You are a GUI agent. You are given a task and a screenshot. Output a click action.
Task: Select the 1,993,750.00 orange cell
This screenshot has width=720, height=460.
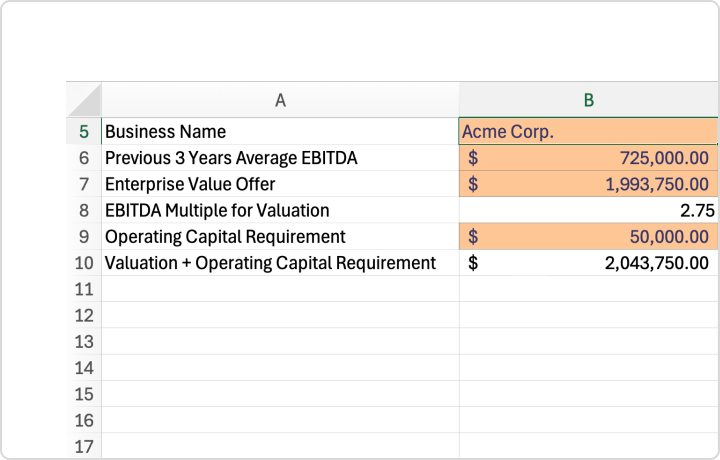click(x=588, y=184)
